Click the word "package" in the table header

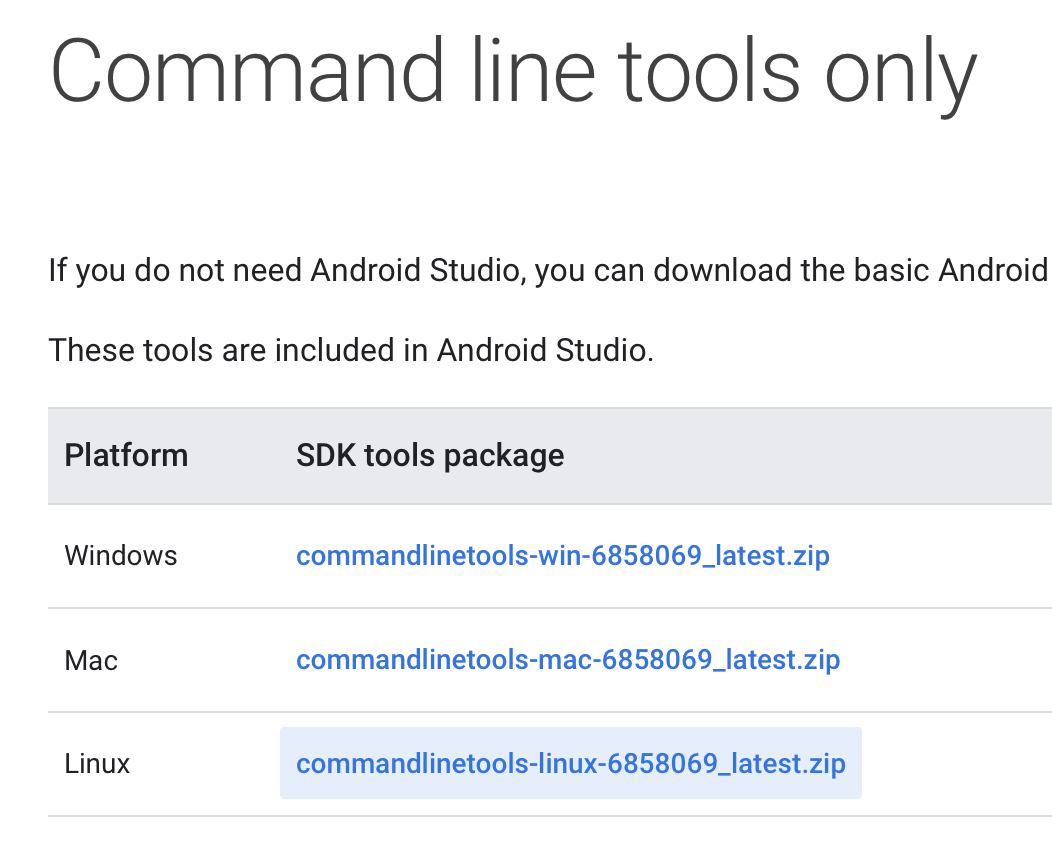pos(504,457)
